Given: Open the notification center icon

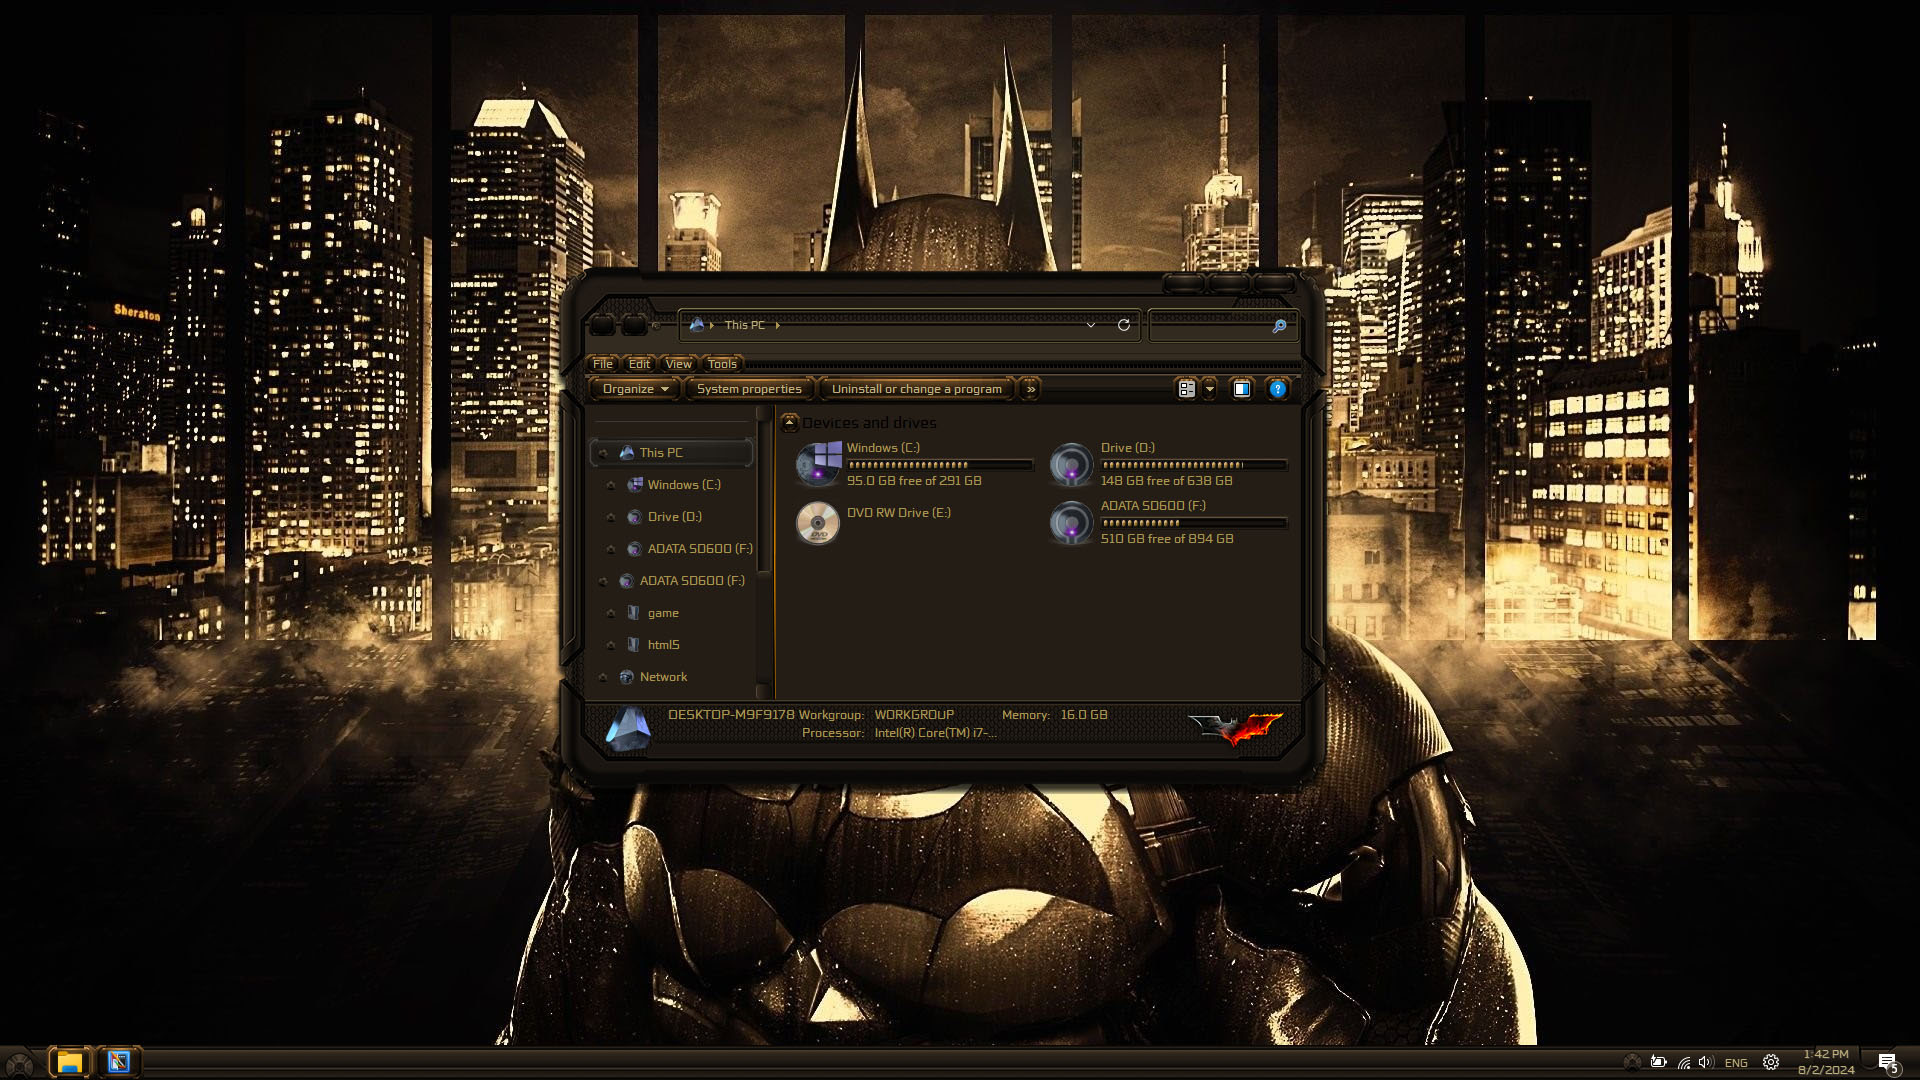Looking at the screenshot, I should [1887, 1062].
